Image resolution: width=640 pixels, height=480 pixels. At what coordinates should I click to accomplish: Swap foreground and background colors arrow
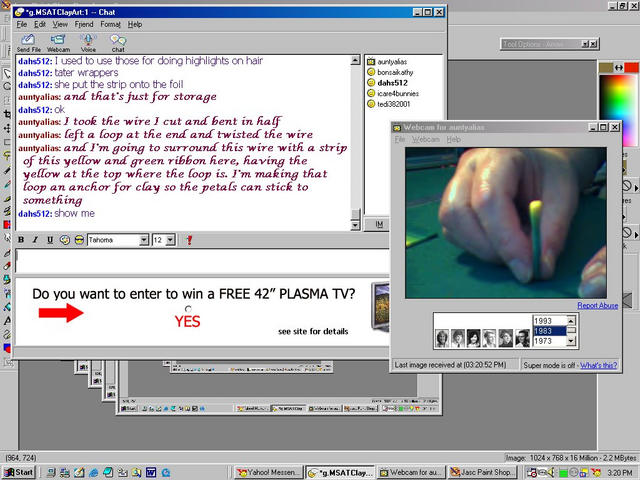[619, 68]
